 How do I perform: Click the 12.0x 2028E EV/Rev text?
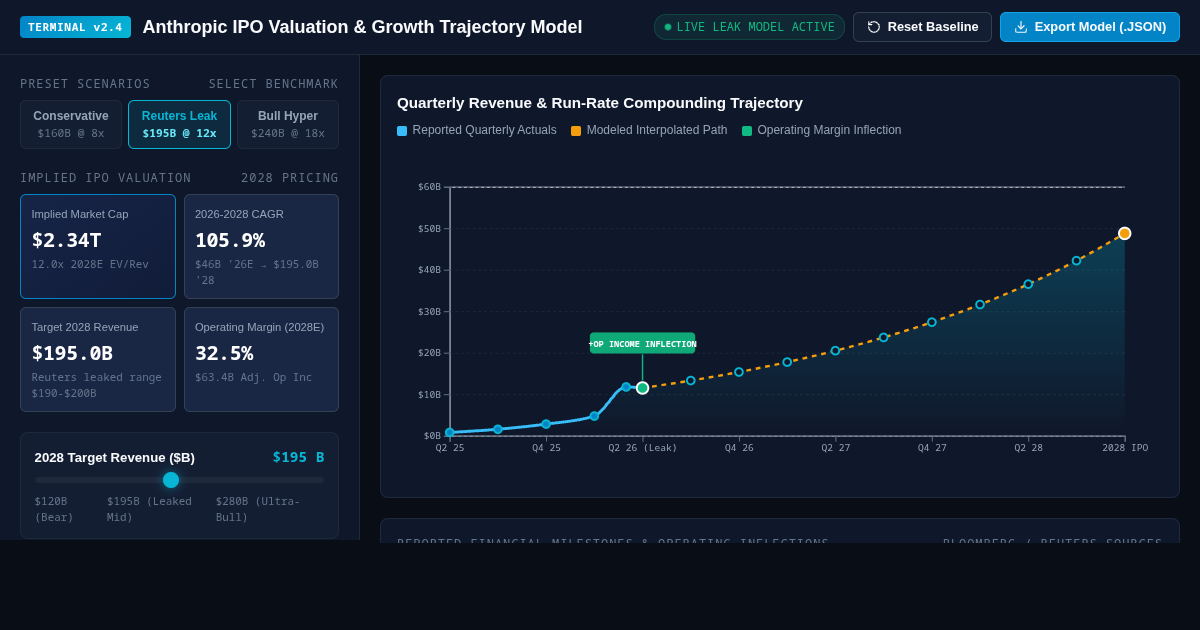point(90,264)
